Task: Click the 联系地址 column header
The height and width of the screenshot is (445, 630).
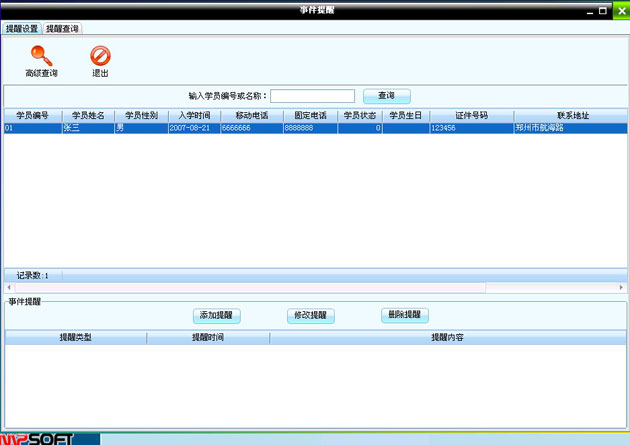Action: (573, 116)
